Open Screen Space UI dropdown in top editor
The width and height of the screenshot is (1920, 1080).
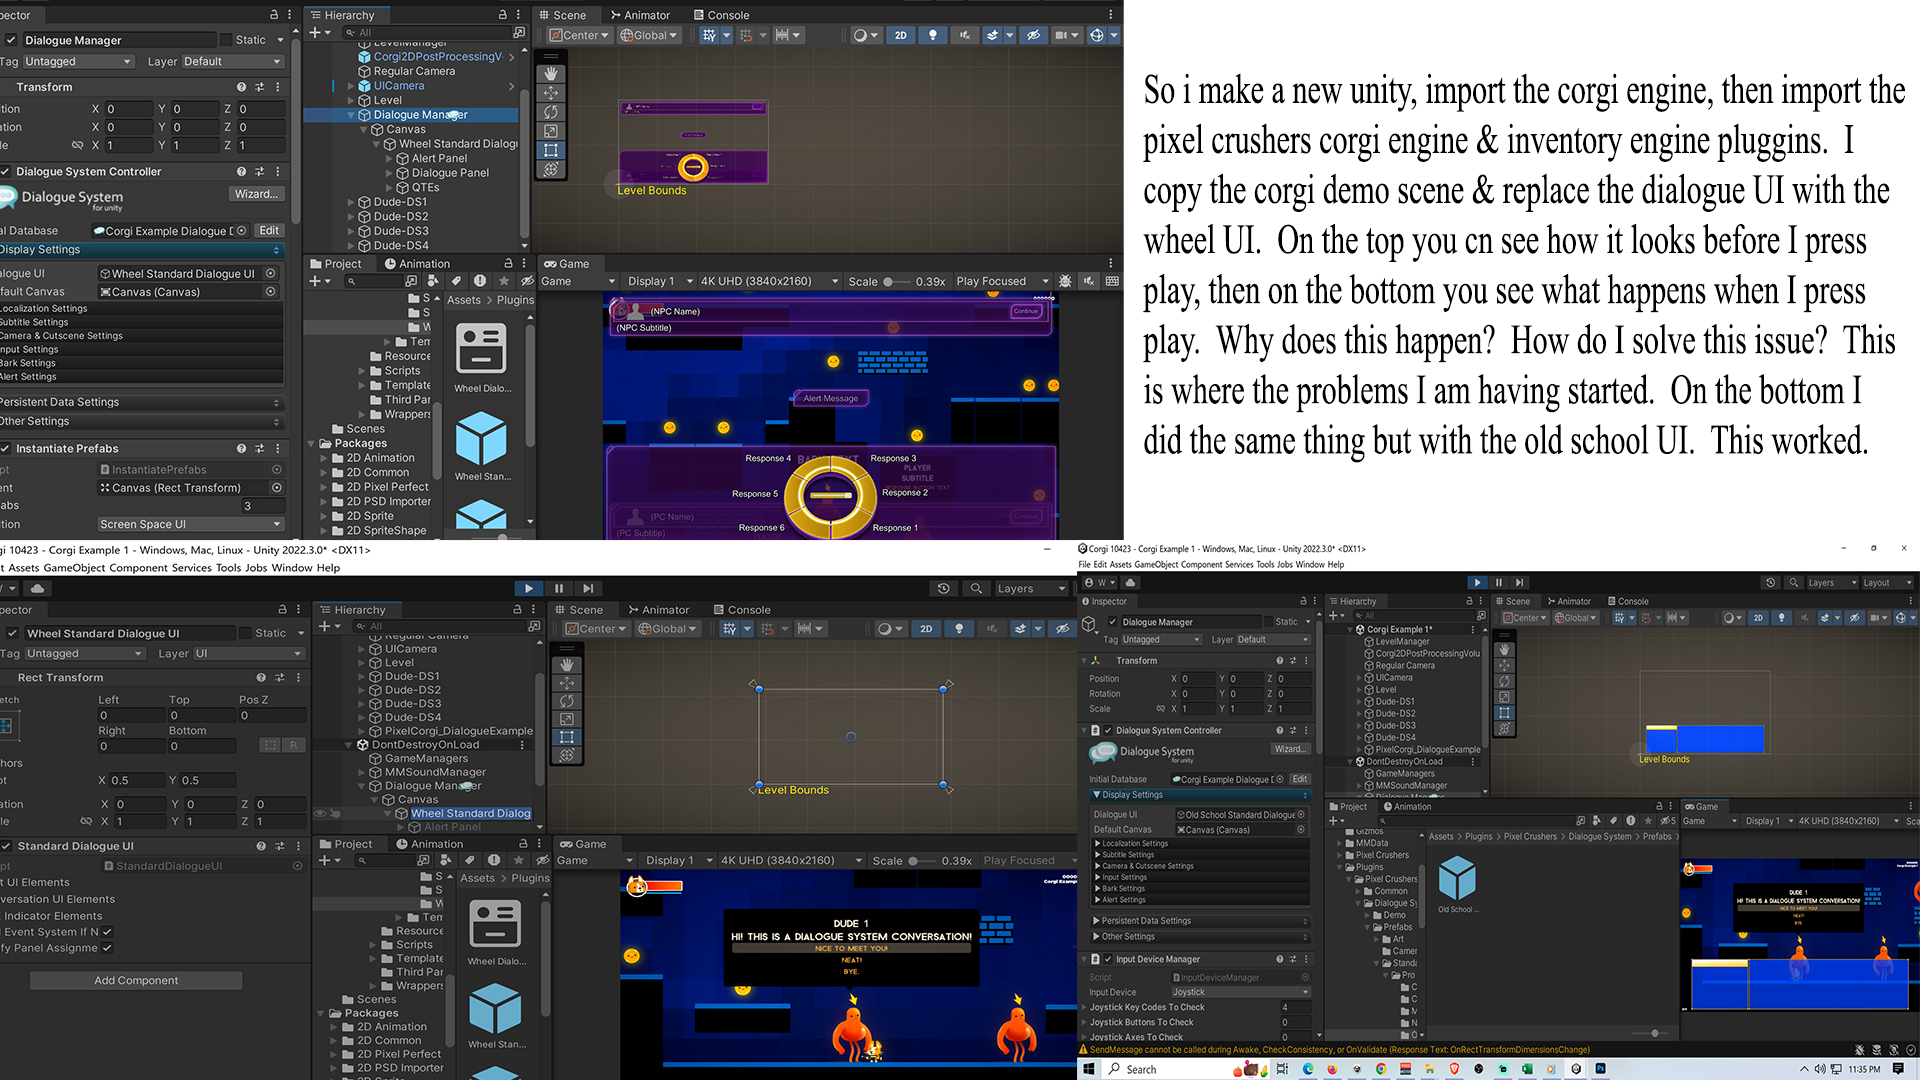click(190, 524)
